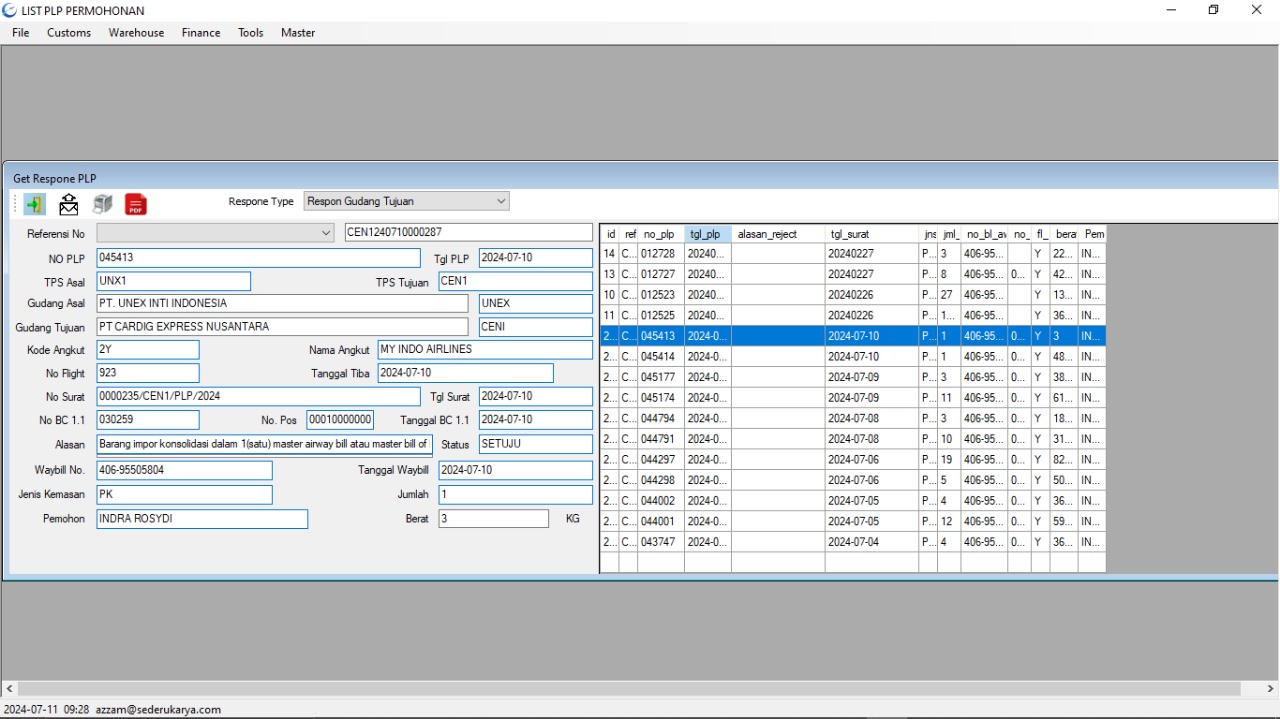The image size is (1280, 719).
Task: Click the alasan_reject column header
Action: coord(777,234)
